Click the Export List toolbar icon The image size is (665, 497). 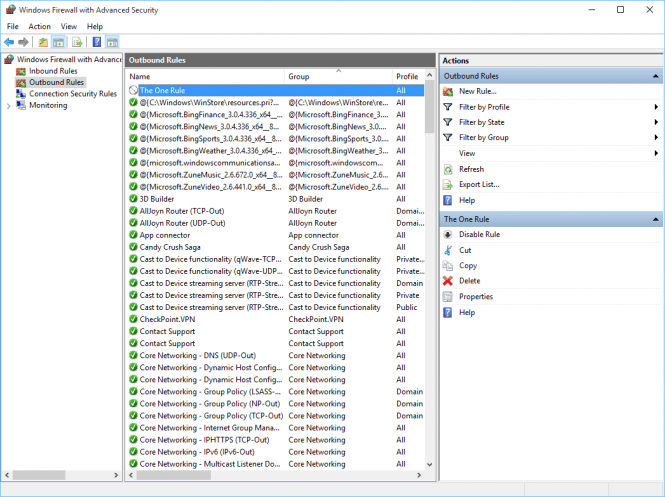pos(77,42)
